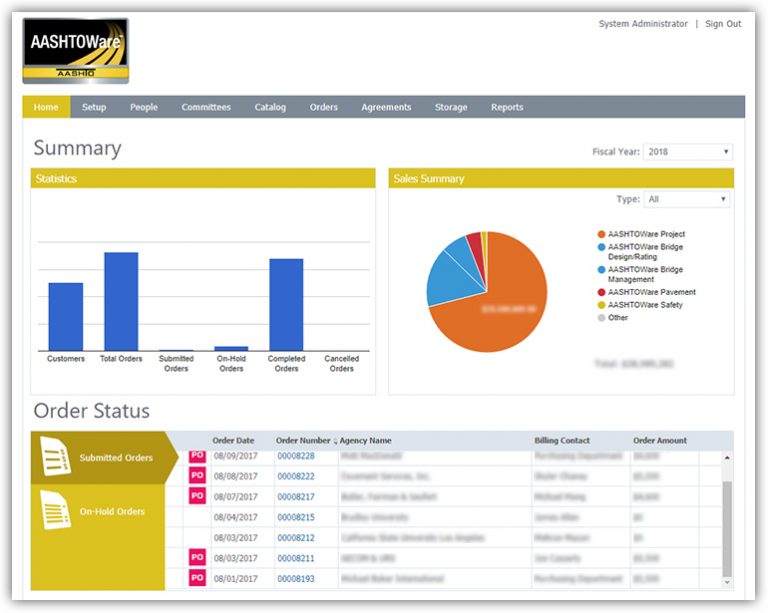Open the Fiscal Year dropdown
Screen dimensions: 768x613
pos(688,152)
